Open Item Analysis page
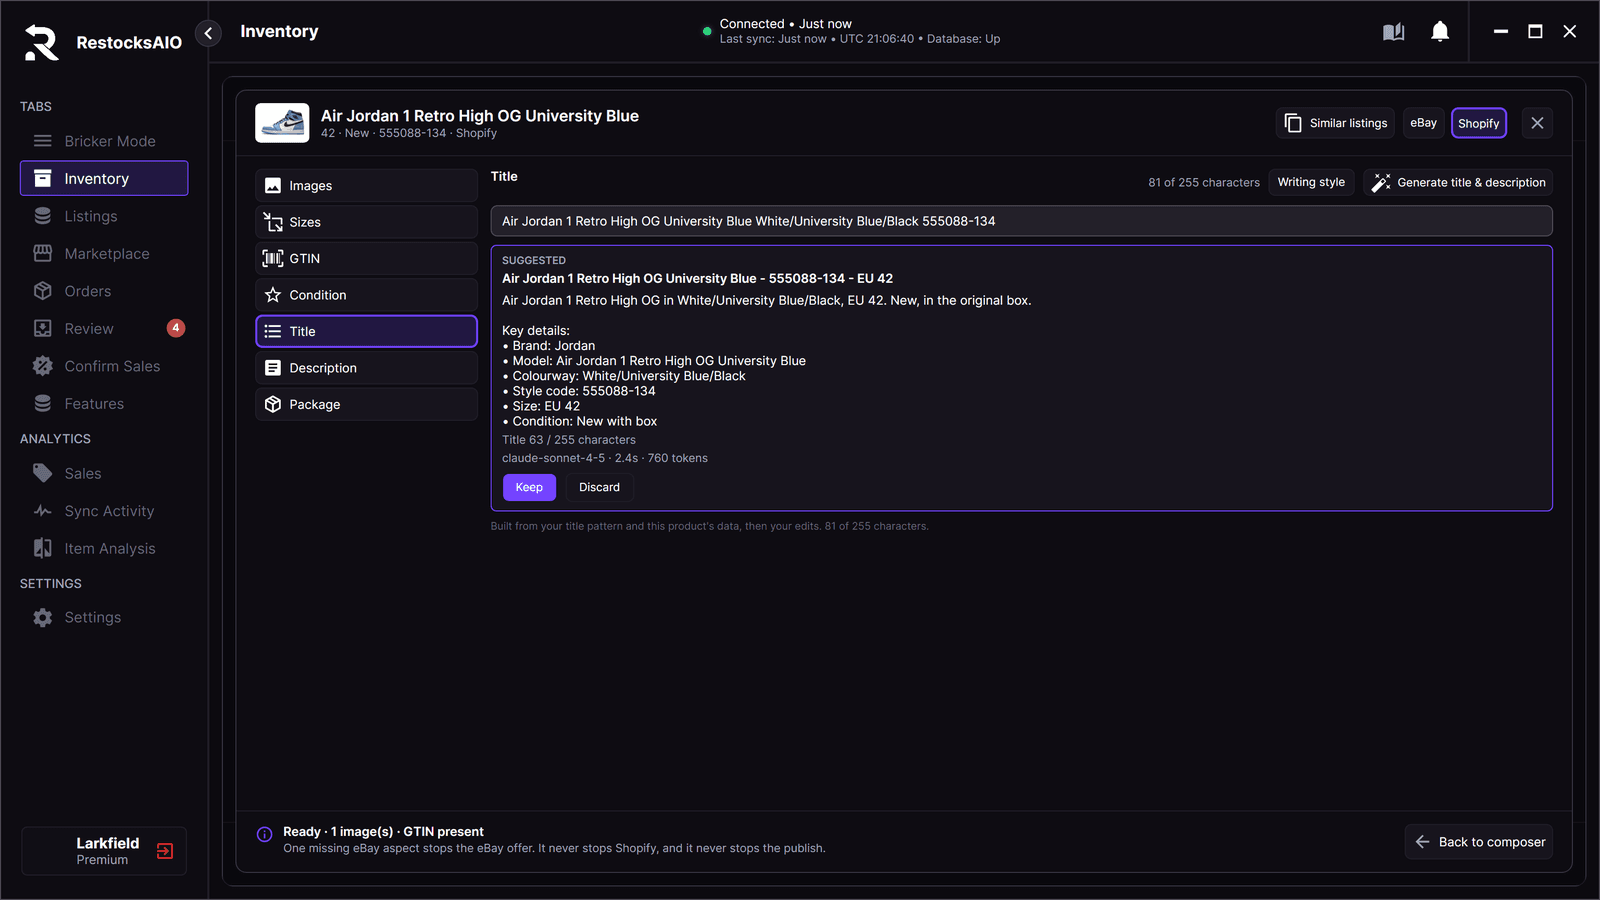This screenshot has height=900, width=1600. (104, 548)
